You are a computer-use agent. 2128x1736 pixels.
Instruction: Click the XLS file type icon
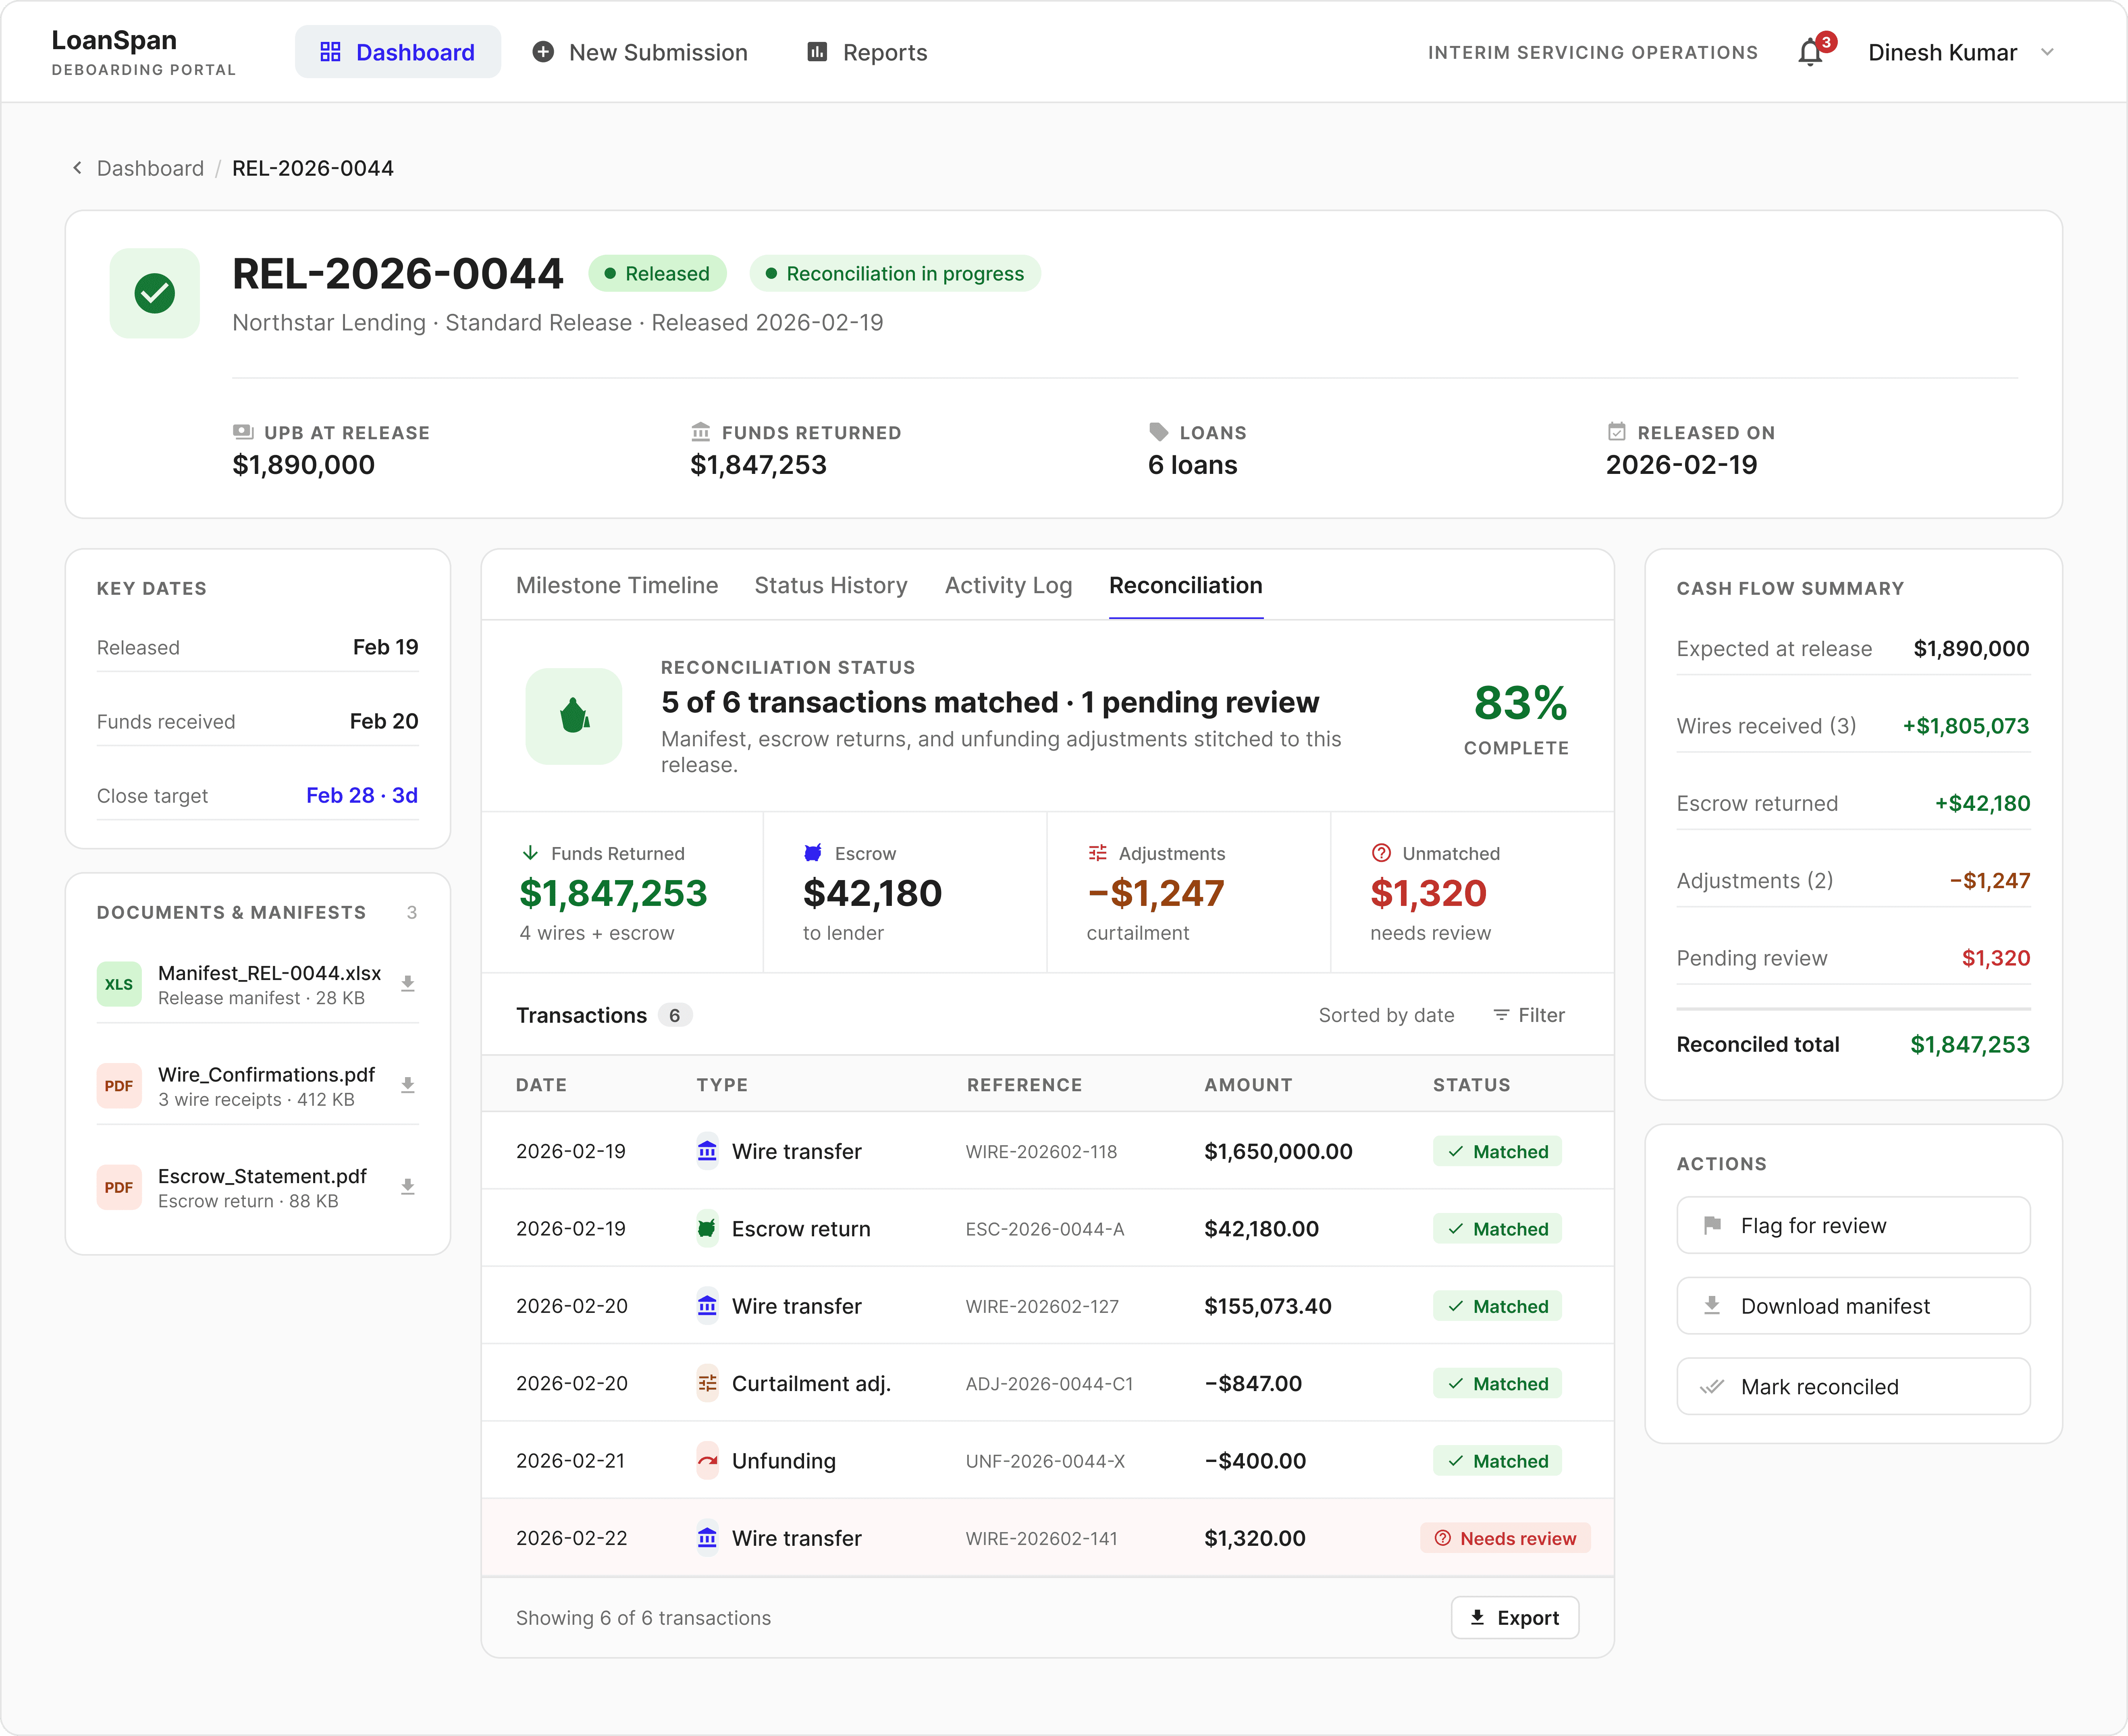point(119,984)
